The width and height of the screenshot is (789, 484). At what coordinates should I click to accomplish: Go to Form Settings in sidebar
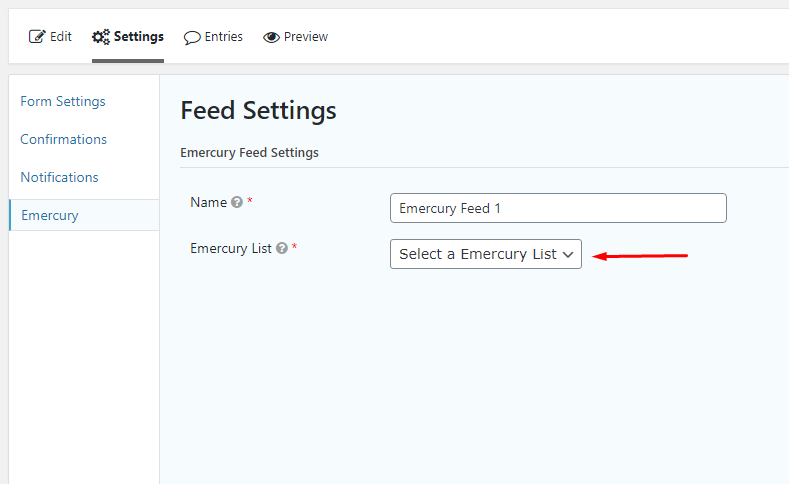[63, 101]
